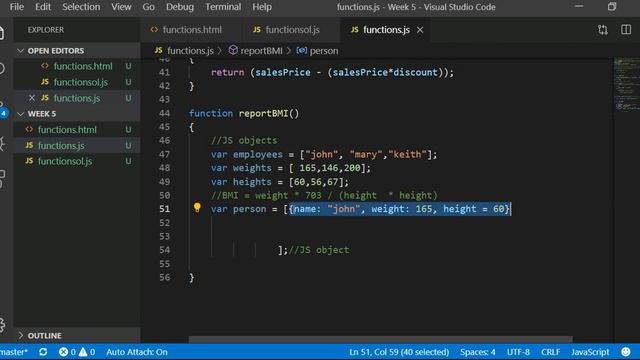Click the "//BMI = weight * 703" comment
The image size is (640, 360).
[324, 195]
